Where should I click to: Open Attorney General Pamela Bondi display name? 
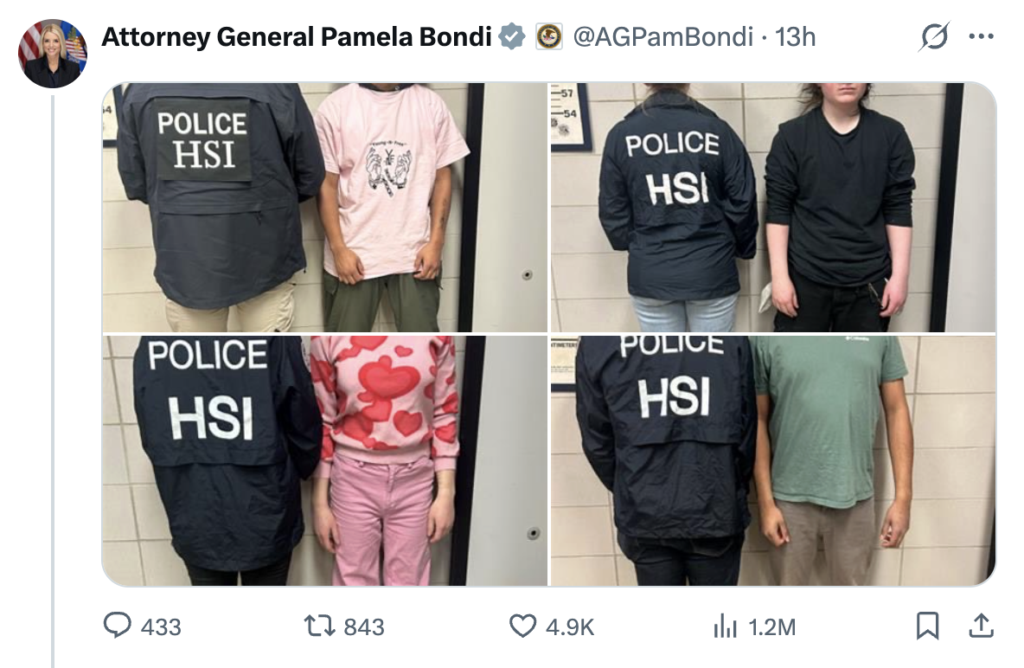pos(296,37)
